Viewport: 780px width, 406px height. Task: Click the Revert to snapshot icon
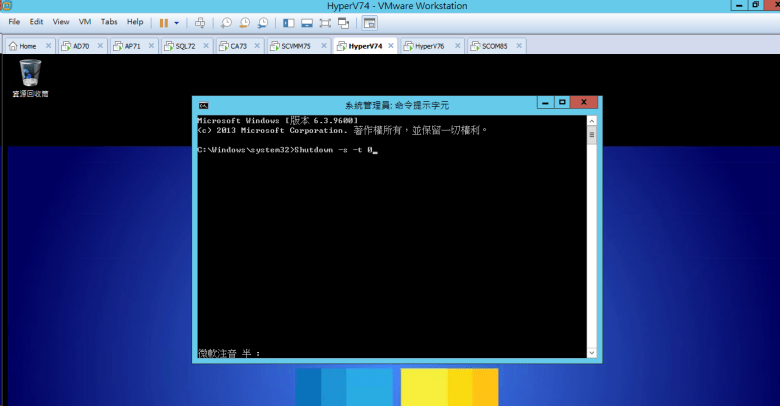(x=244, y=21)
